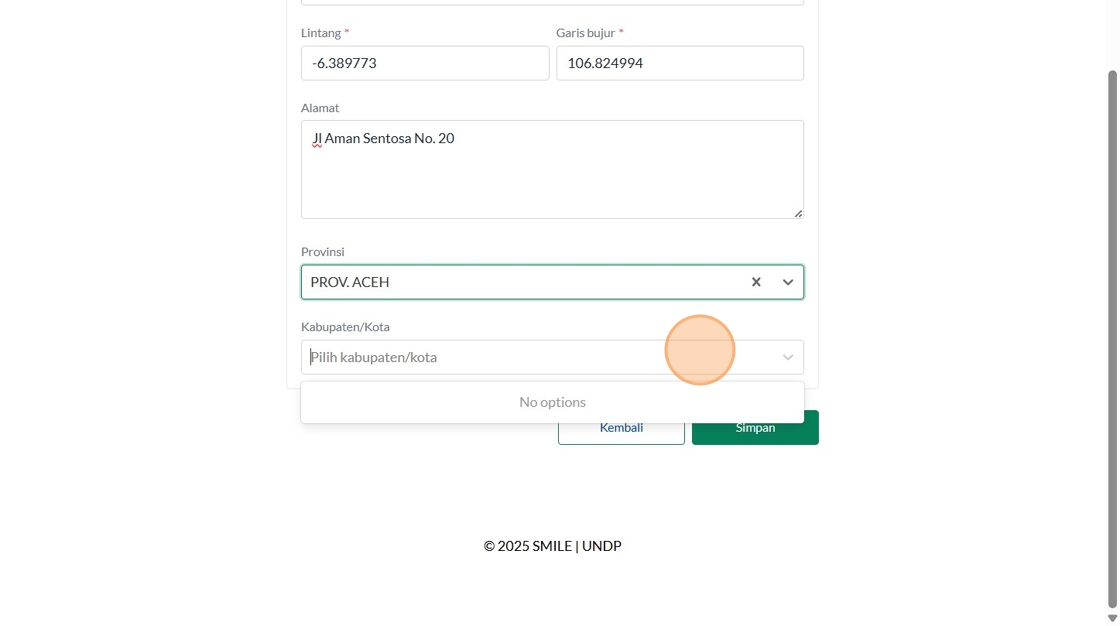Expand the Kabupaten/Kota dropdown arrow
The image size is (1120, 626).
[788, 357]
